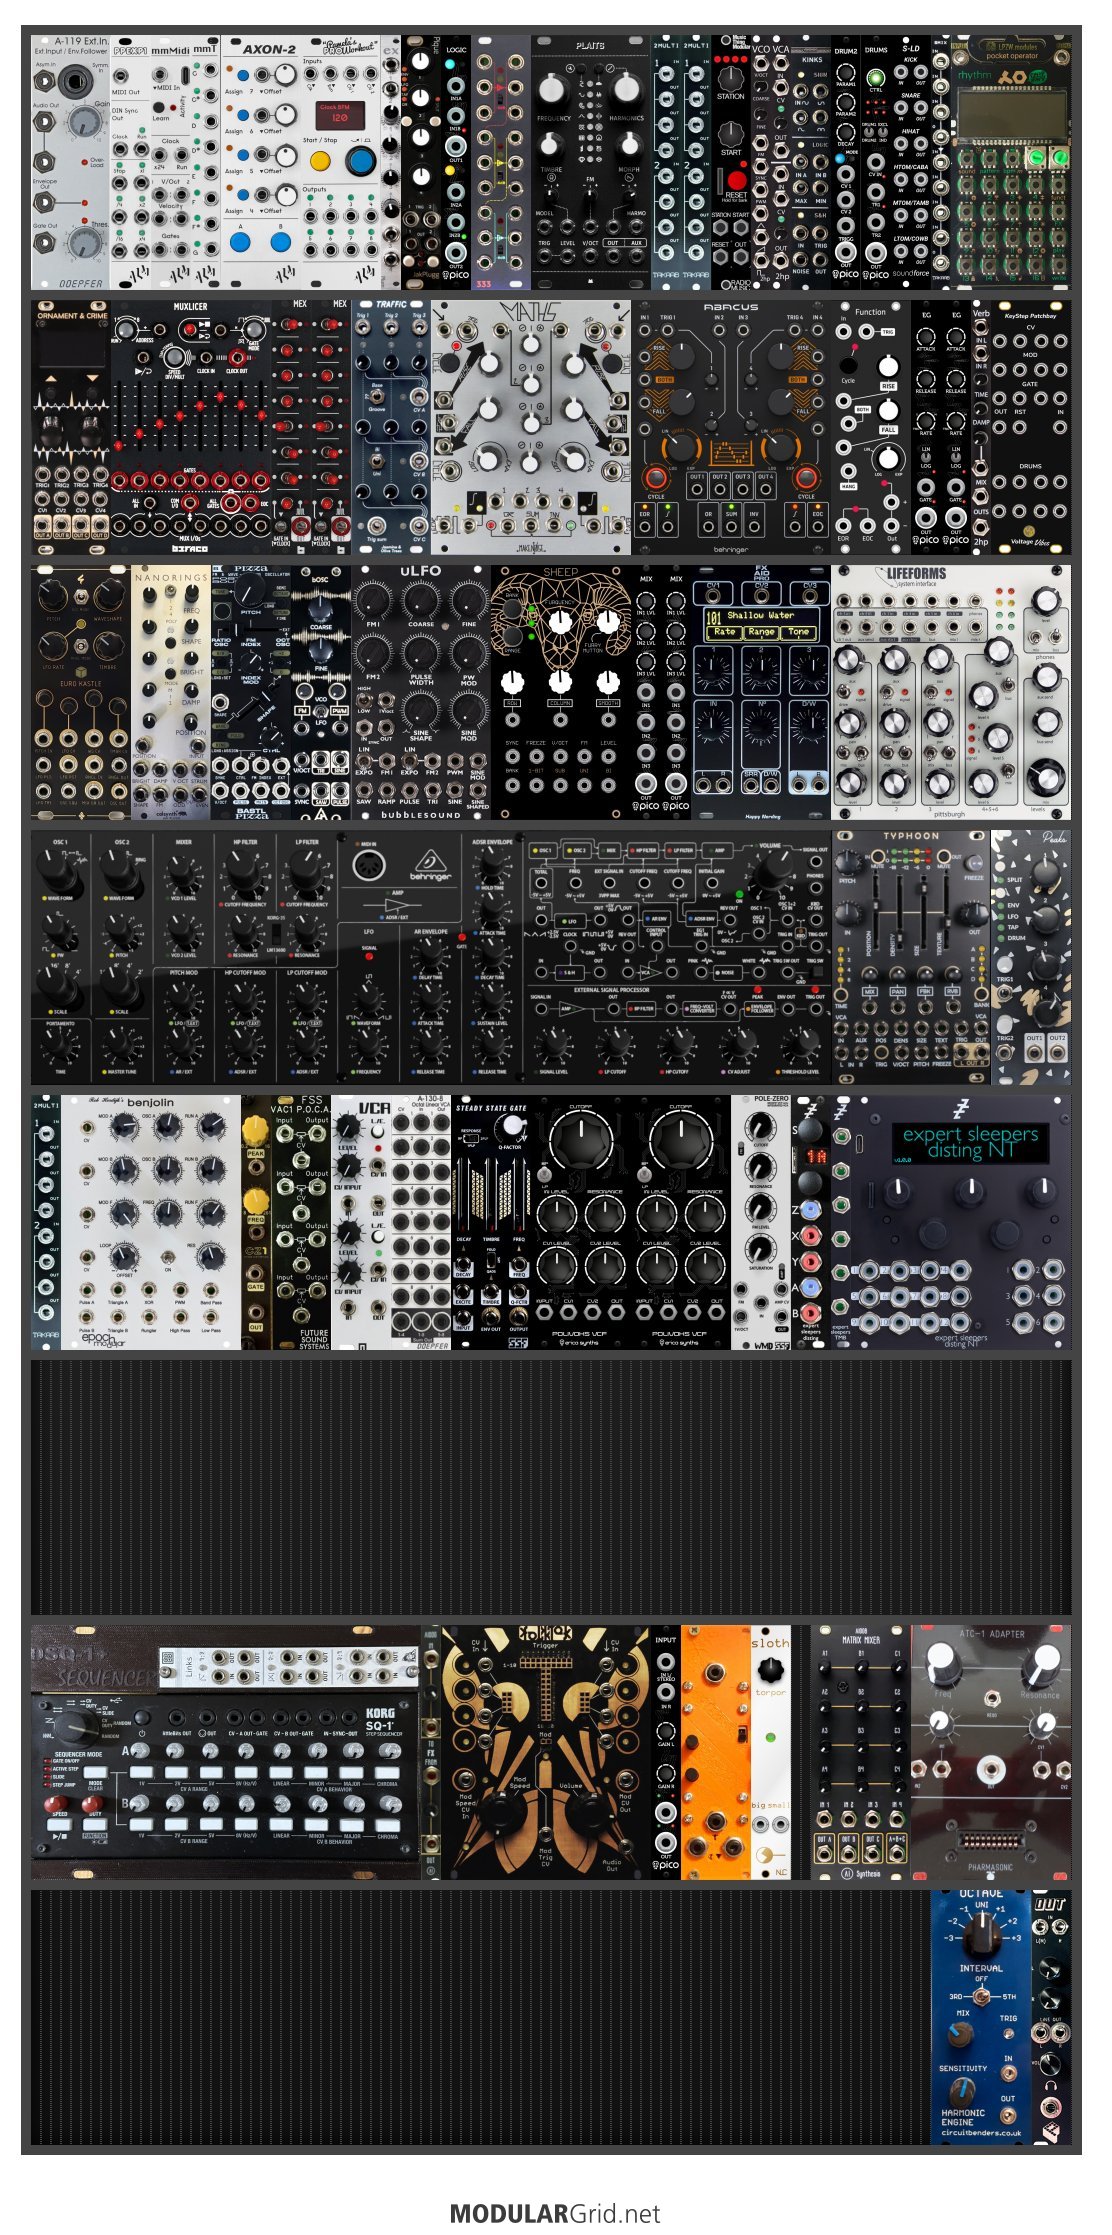
Task: Select the Make Noise MATHS module
Action: pyautogui.click(x=530, y=428)
